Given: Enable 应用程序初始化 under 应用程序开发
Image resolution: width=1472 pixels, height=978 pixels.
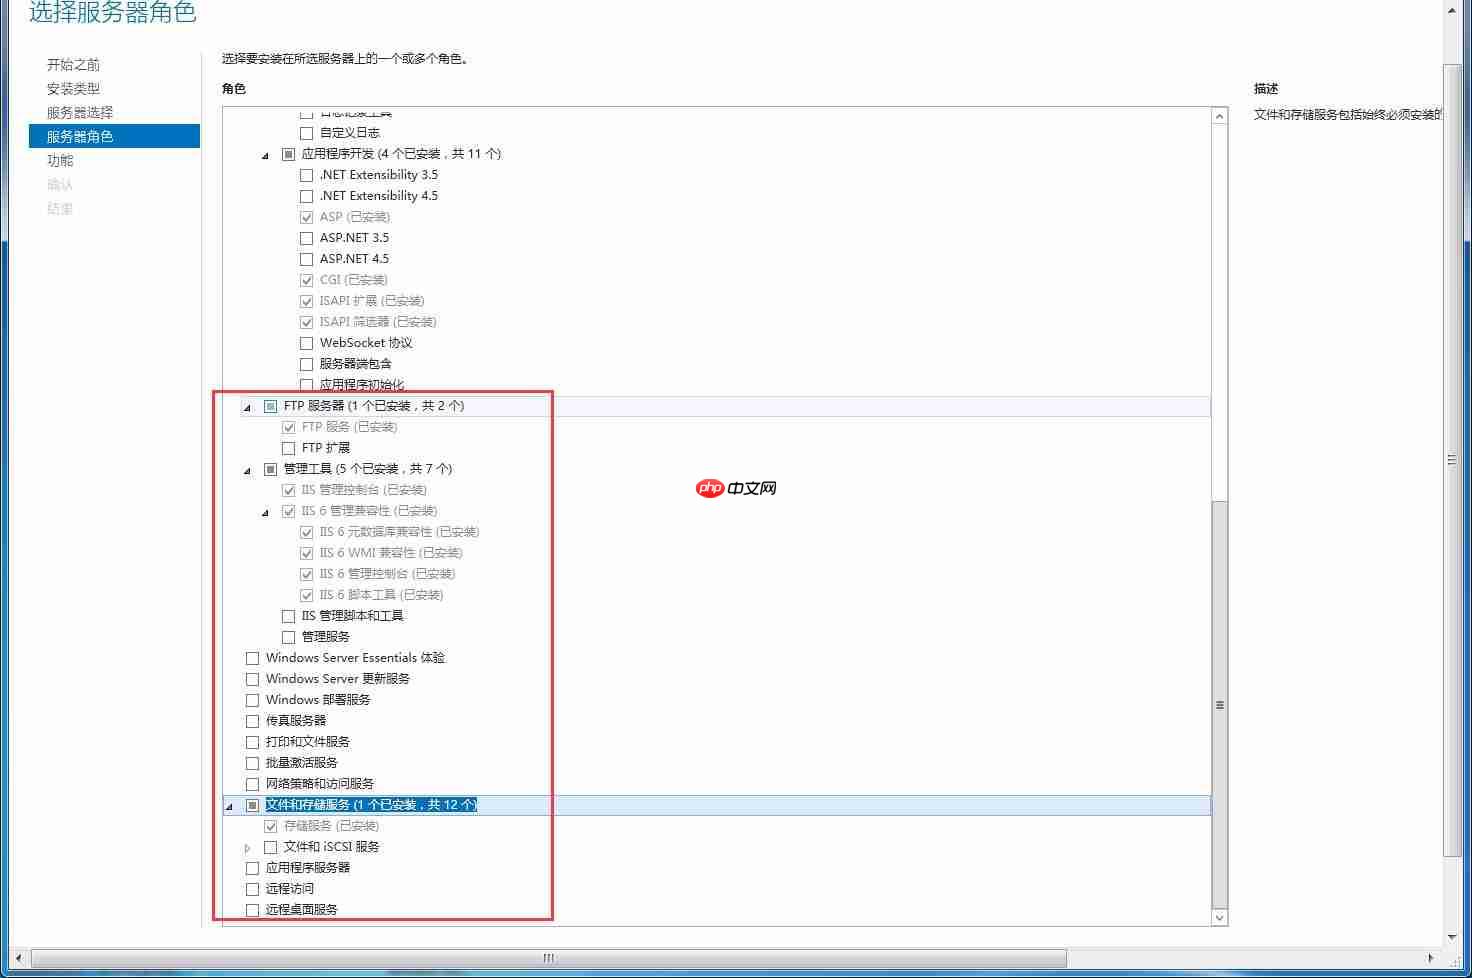Looking at the screenshot, I should point(306,384).
